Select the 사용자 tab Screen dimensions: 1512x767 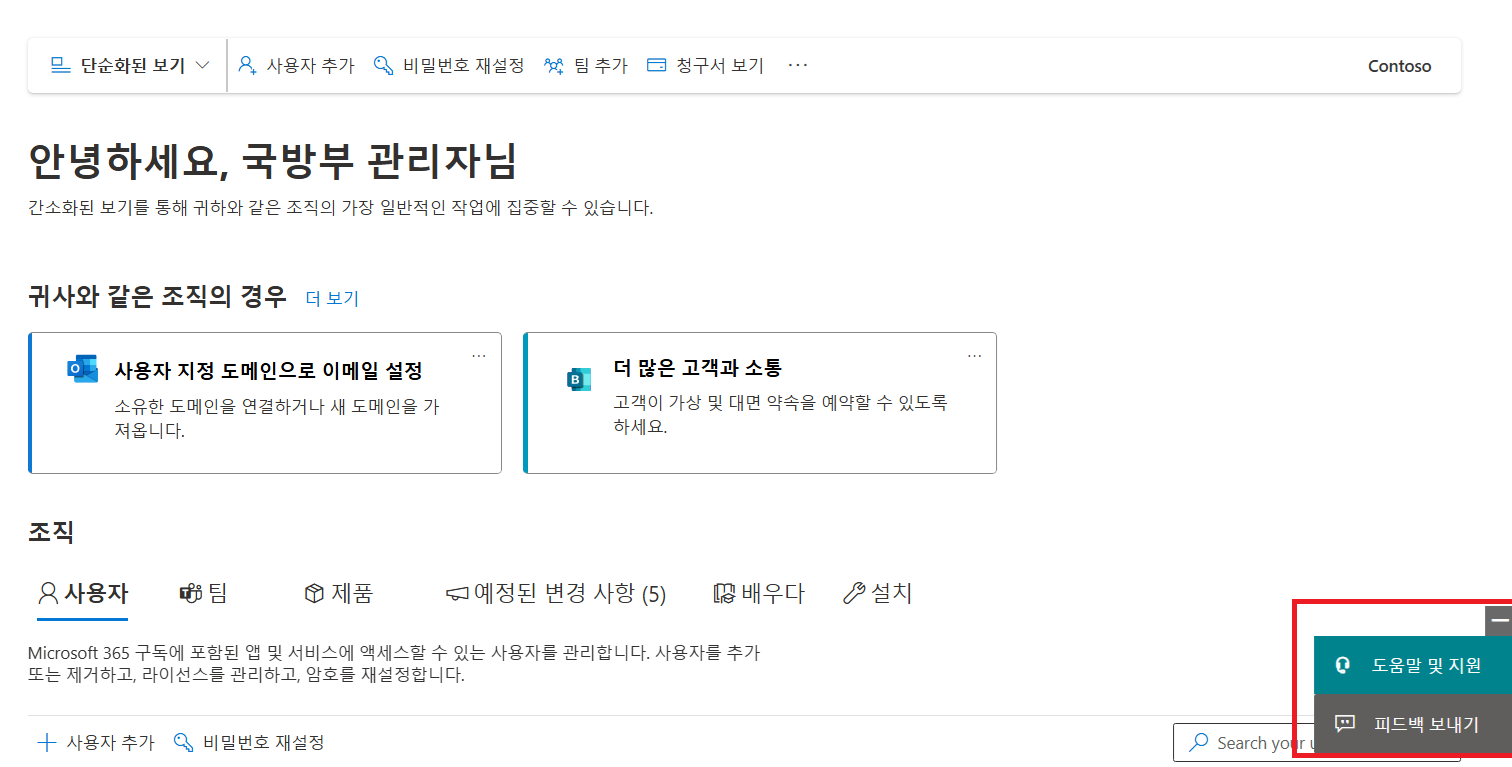pos(83,593)
